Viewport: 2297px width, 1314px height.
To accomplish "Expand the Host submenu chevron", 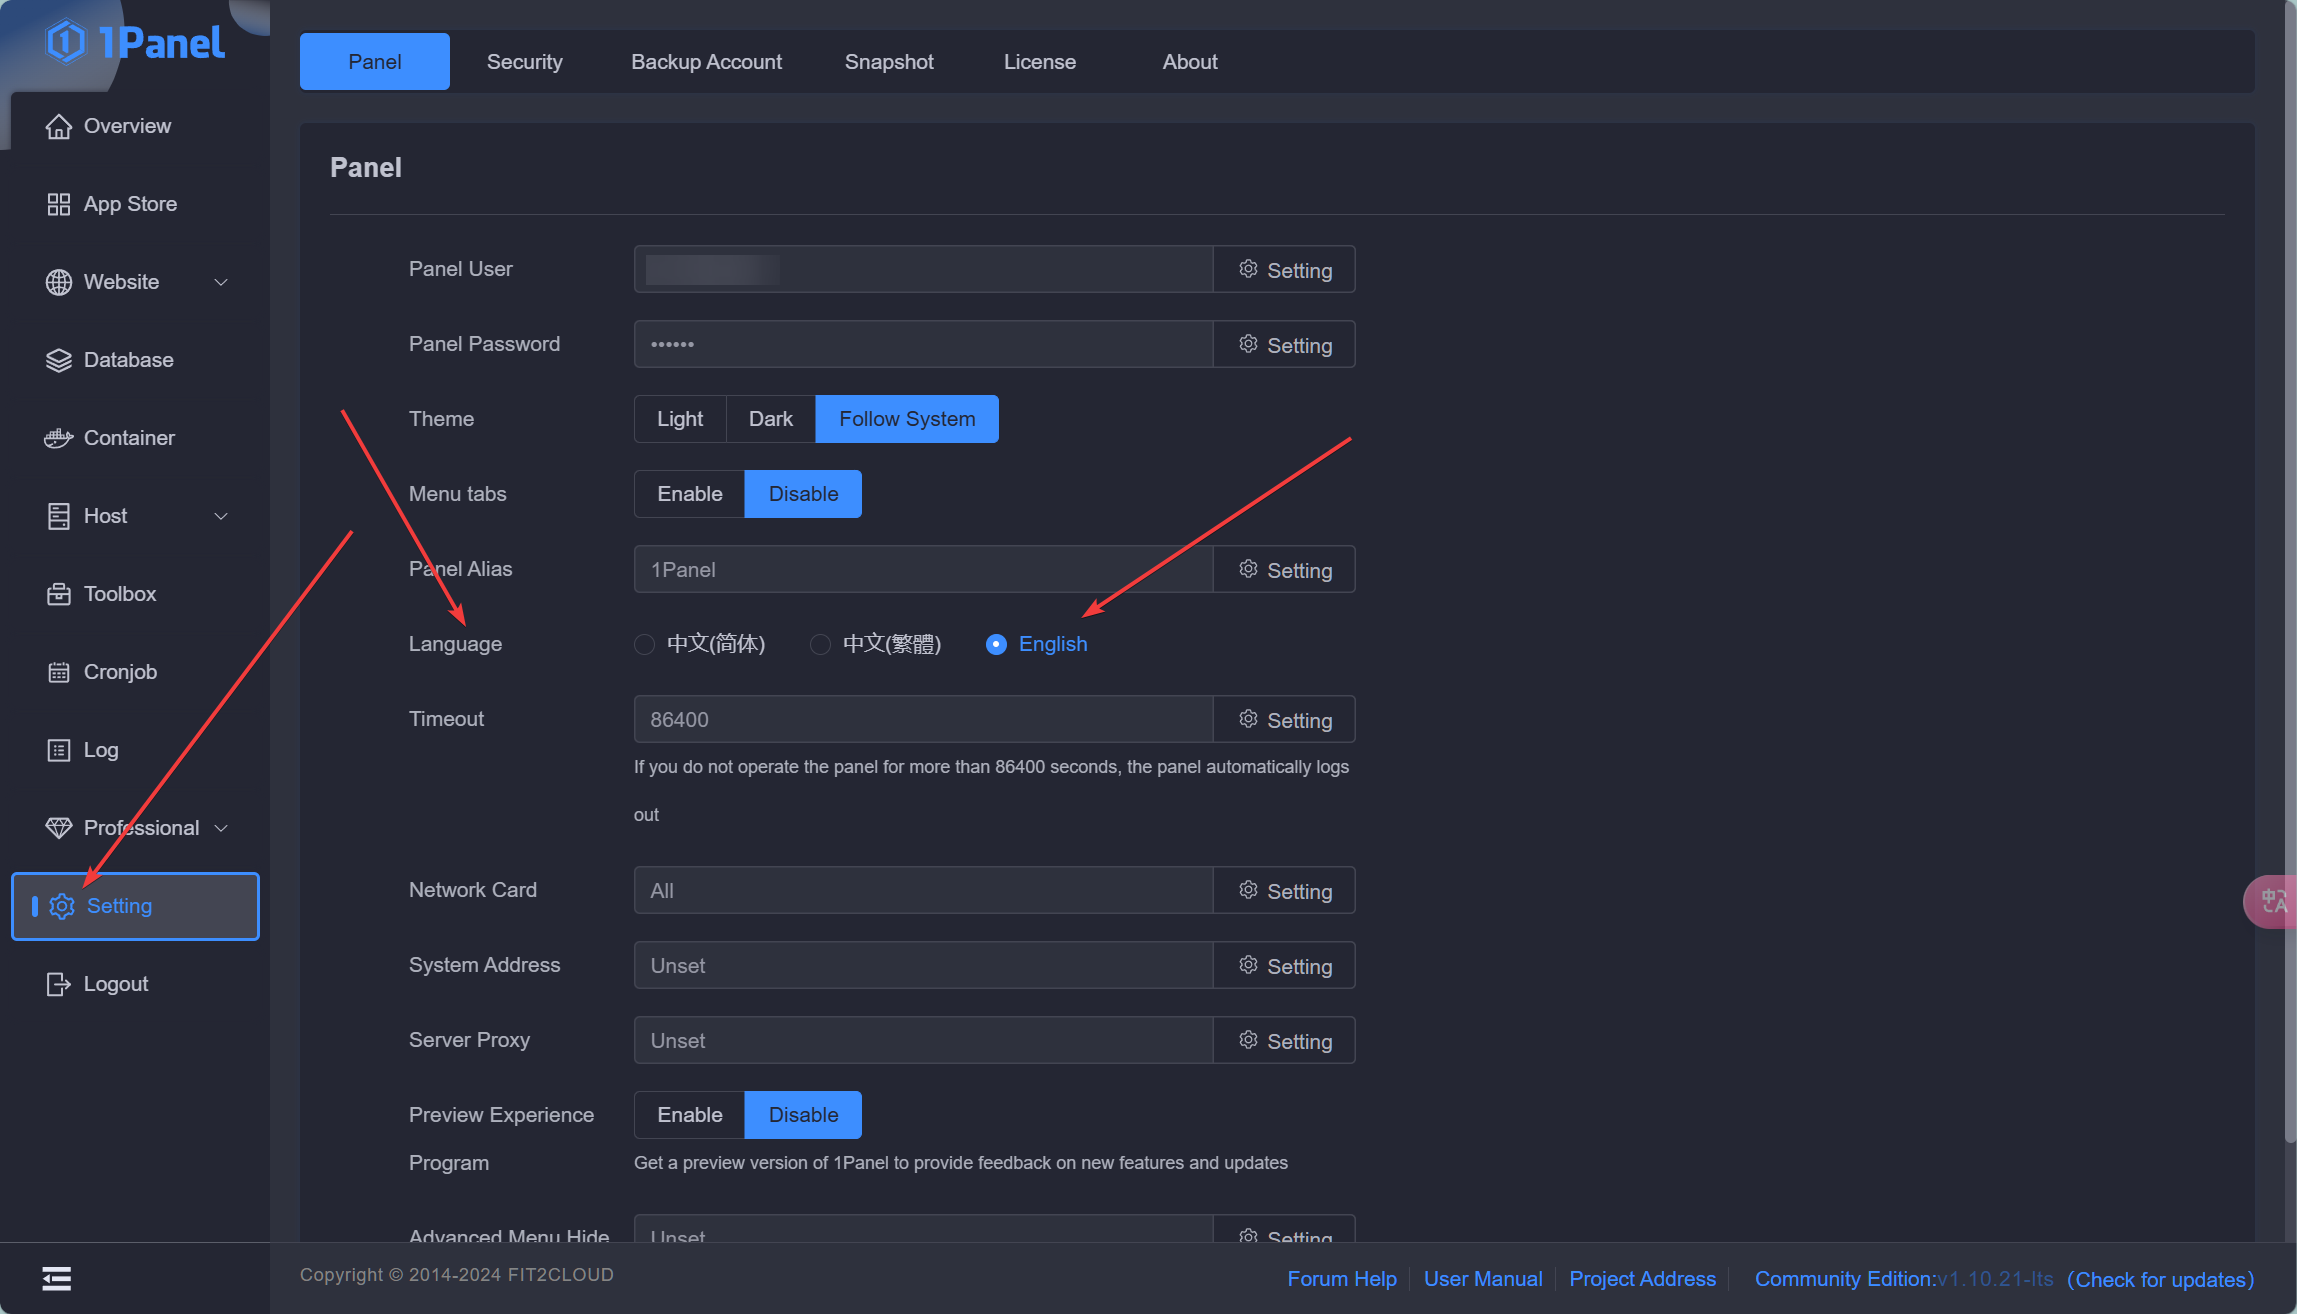I will click(222, 516).
